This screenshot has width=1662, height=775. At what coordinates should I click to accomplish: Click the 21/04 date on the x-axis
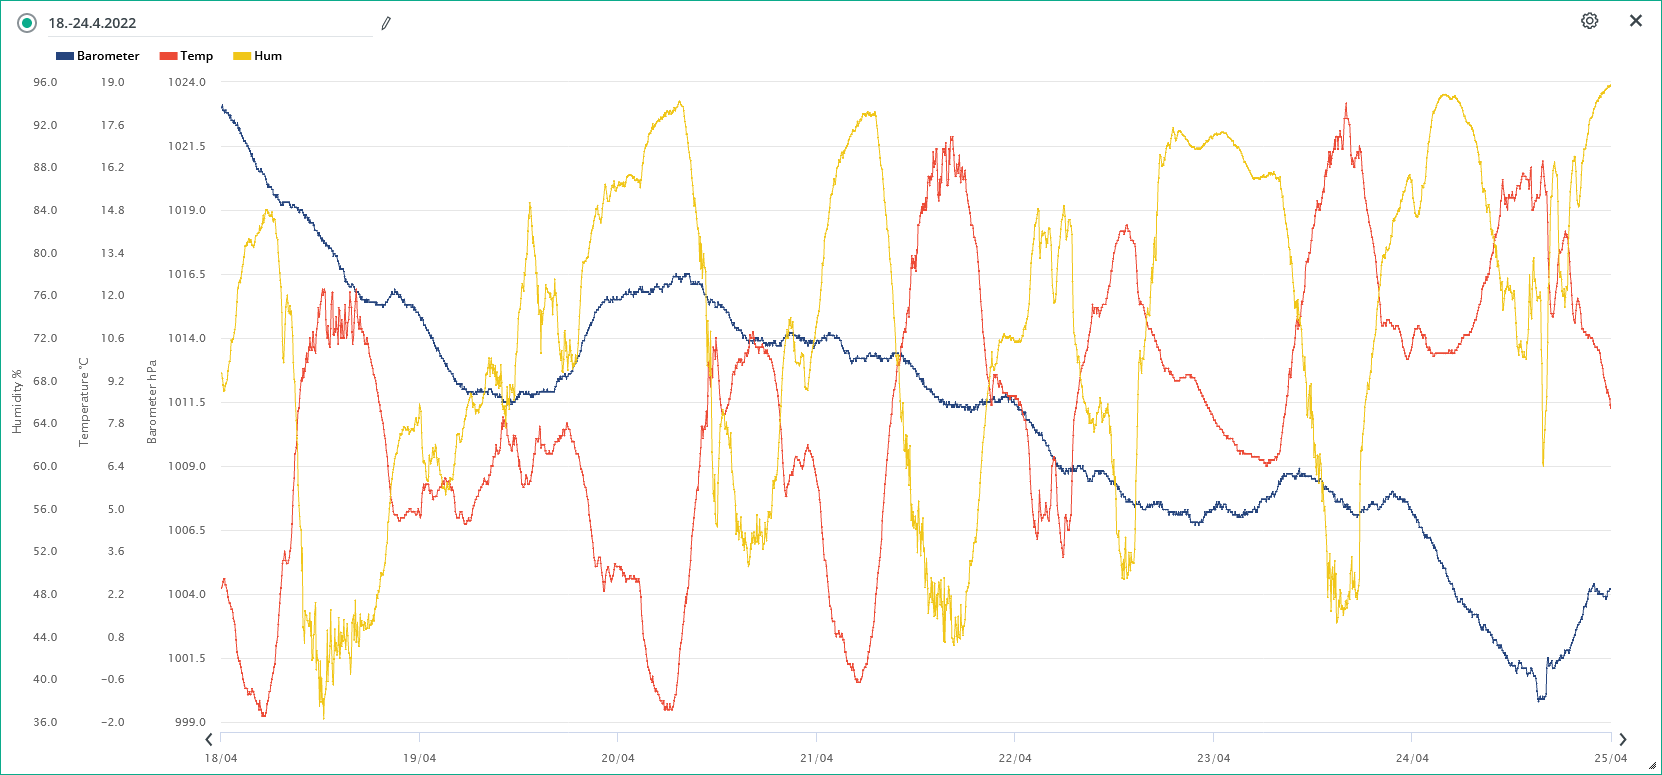[816, 758]
